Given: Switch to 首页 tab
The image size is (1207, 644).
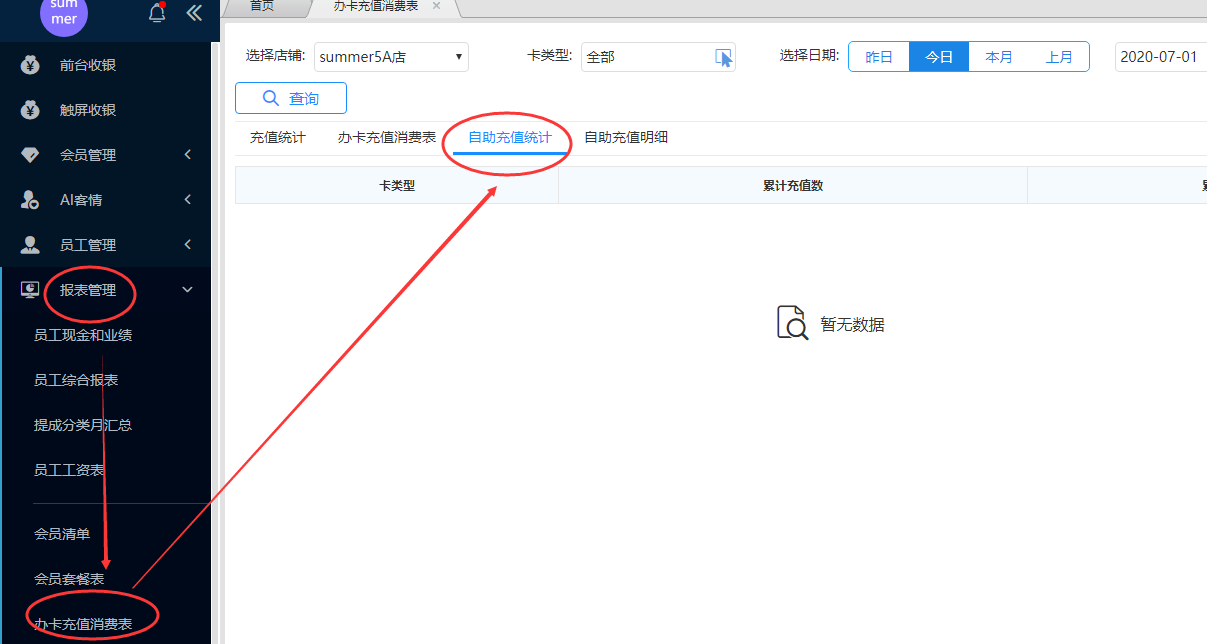Looking at the screenshot, I should [262, 6].
